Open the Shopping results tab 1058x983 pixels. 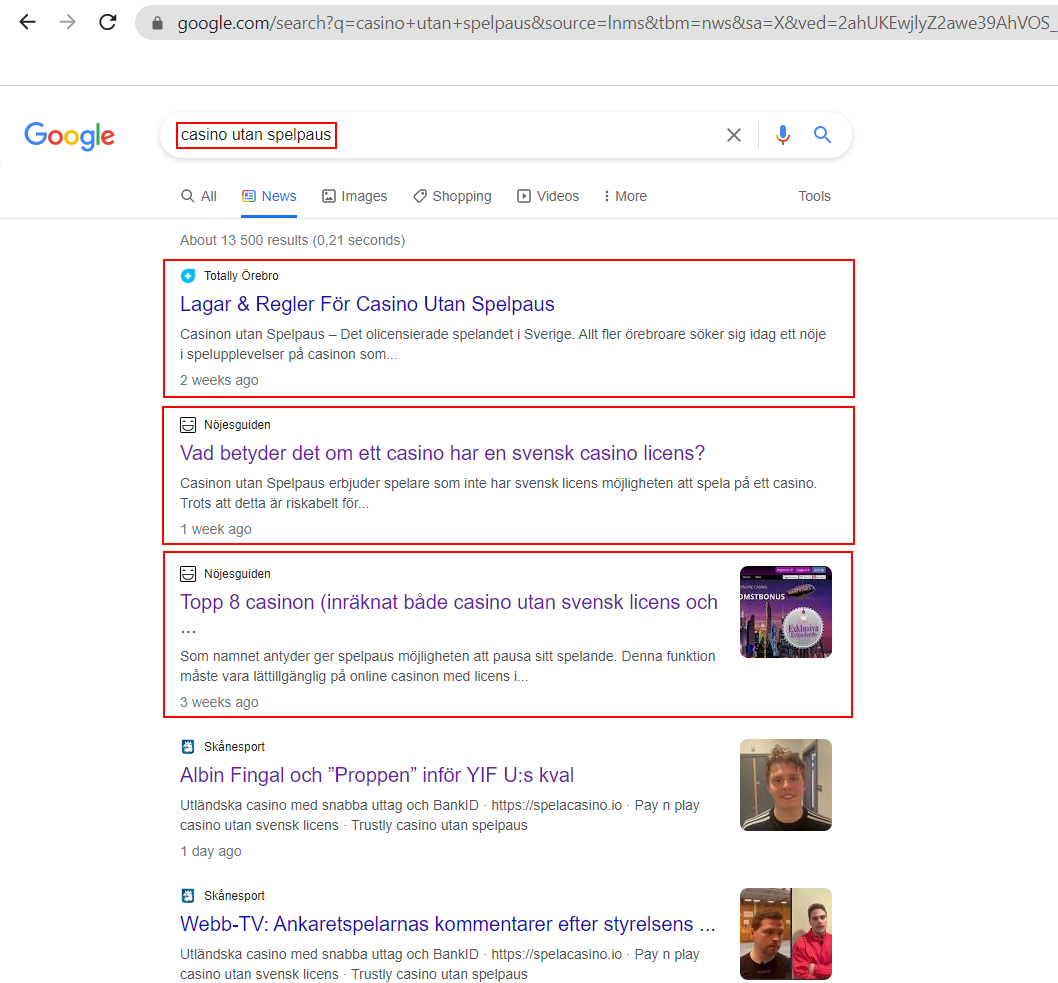click(x=452, y=196)
